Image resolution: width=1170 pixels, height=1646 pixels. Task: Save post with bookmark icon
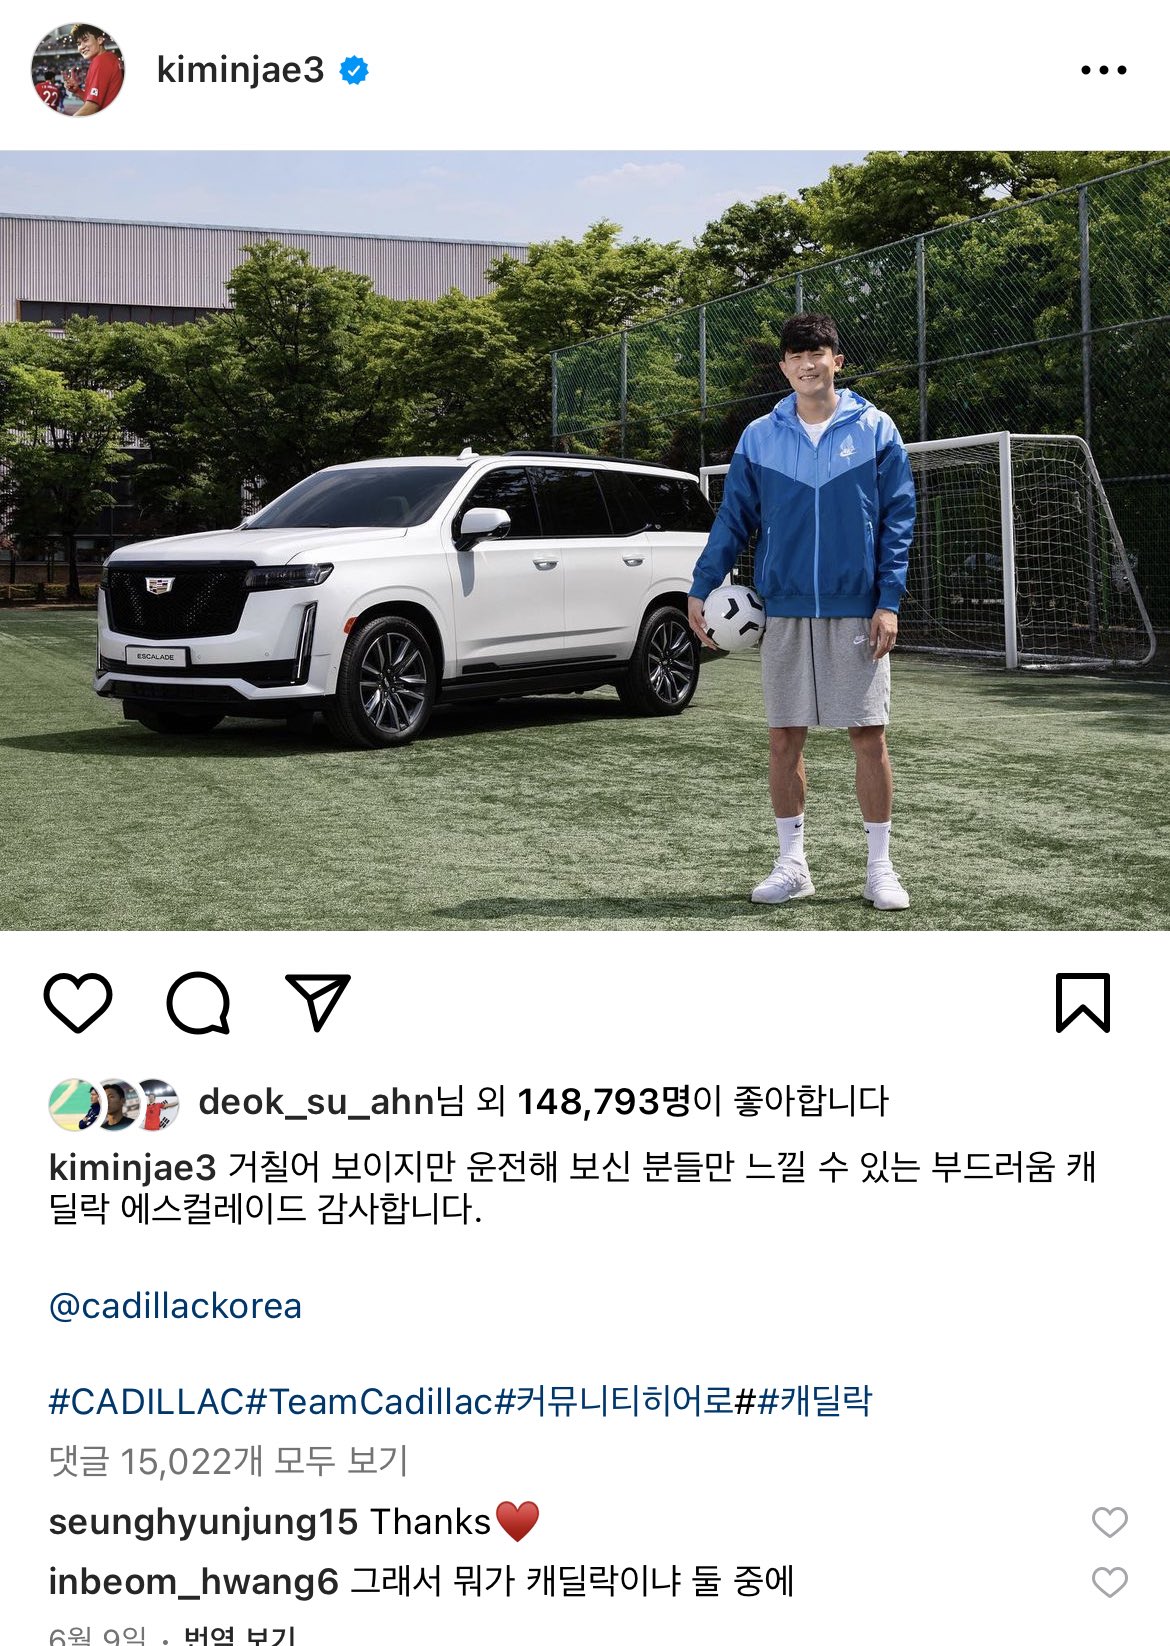pos(1083,1002)
